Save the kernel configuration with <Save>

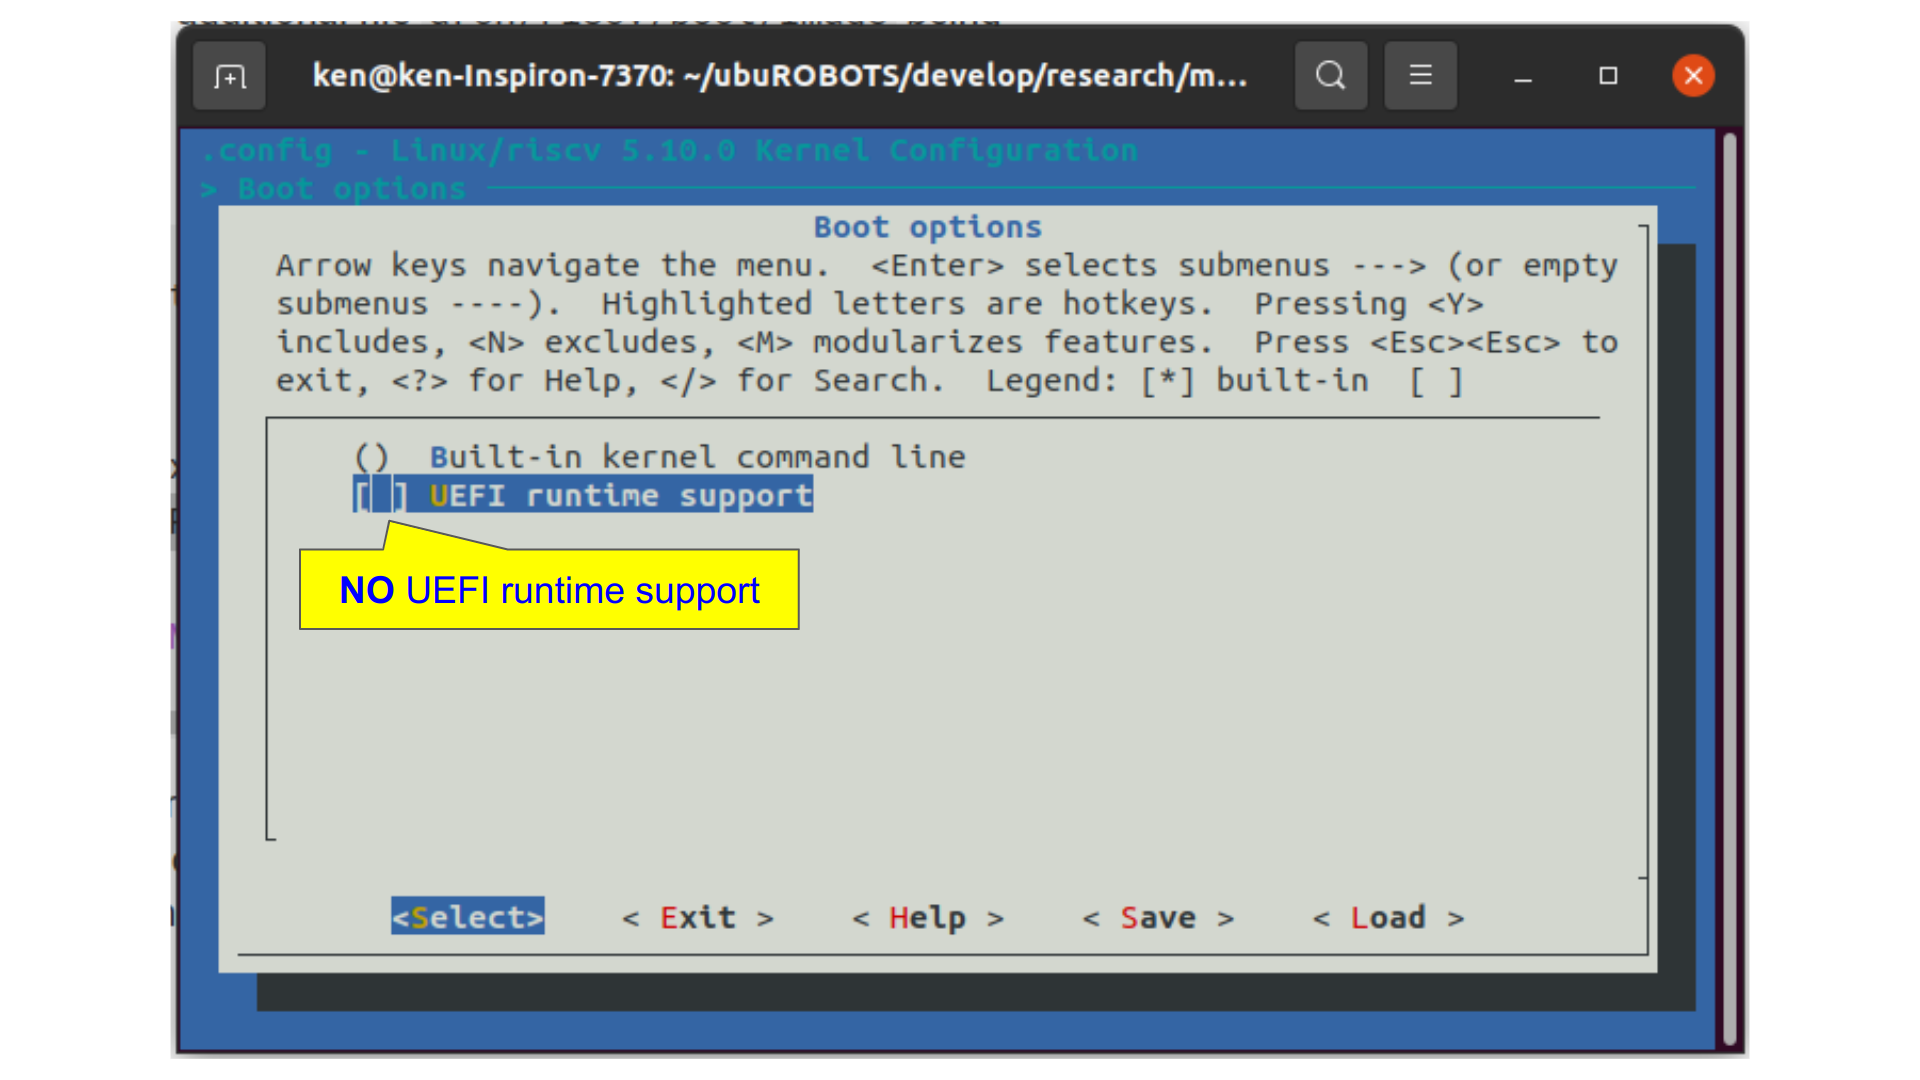tap(1158, 917)
